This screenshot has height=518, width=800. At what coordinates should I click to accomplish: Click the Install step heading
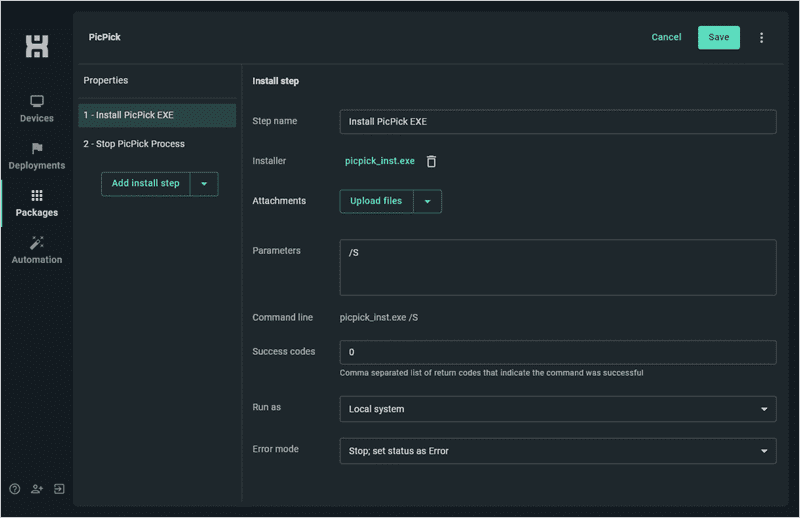coord(276,81)
